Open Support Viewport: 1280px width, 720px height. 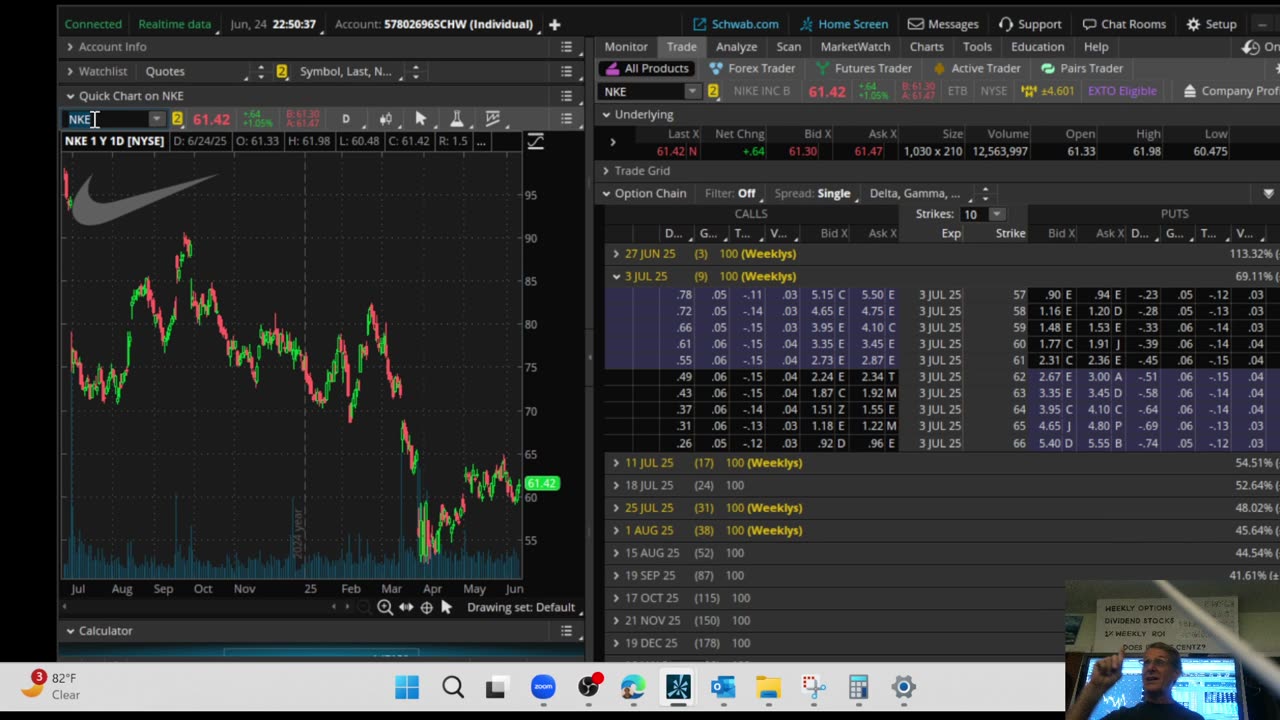[x=1030, y=24]
